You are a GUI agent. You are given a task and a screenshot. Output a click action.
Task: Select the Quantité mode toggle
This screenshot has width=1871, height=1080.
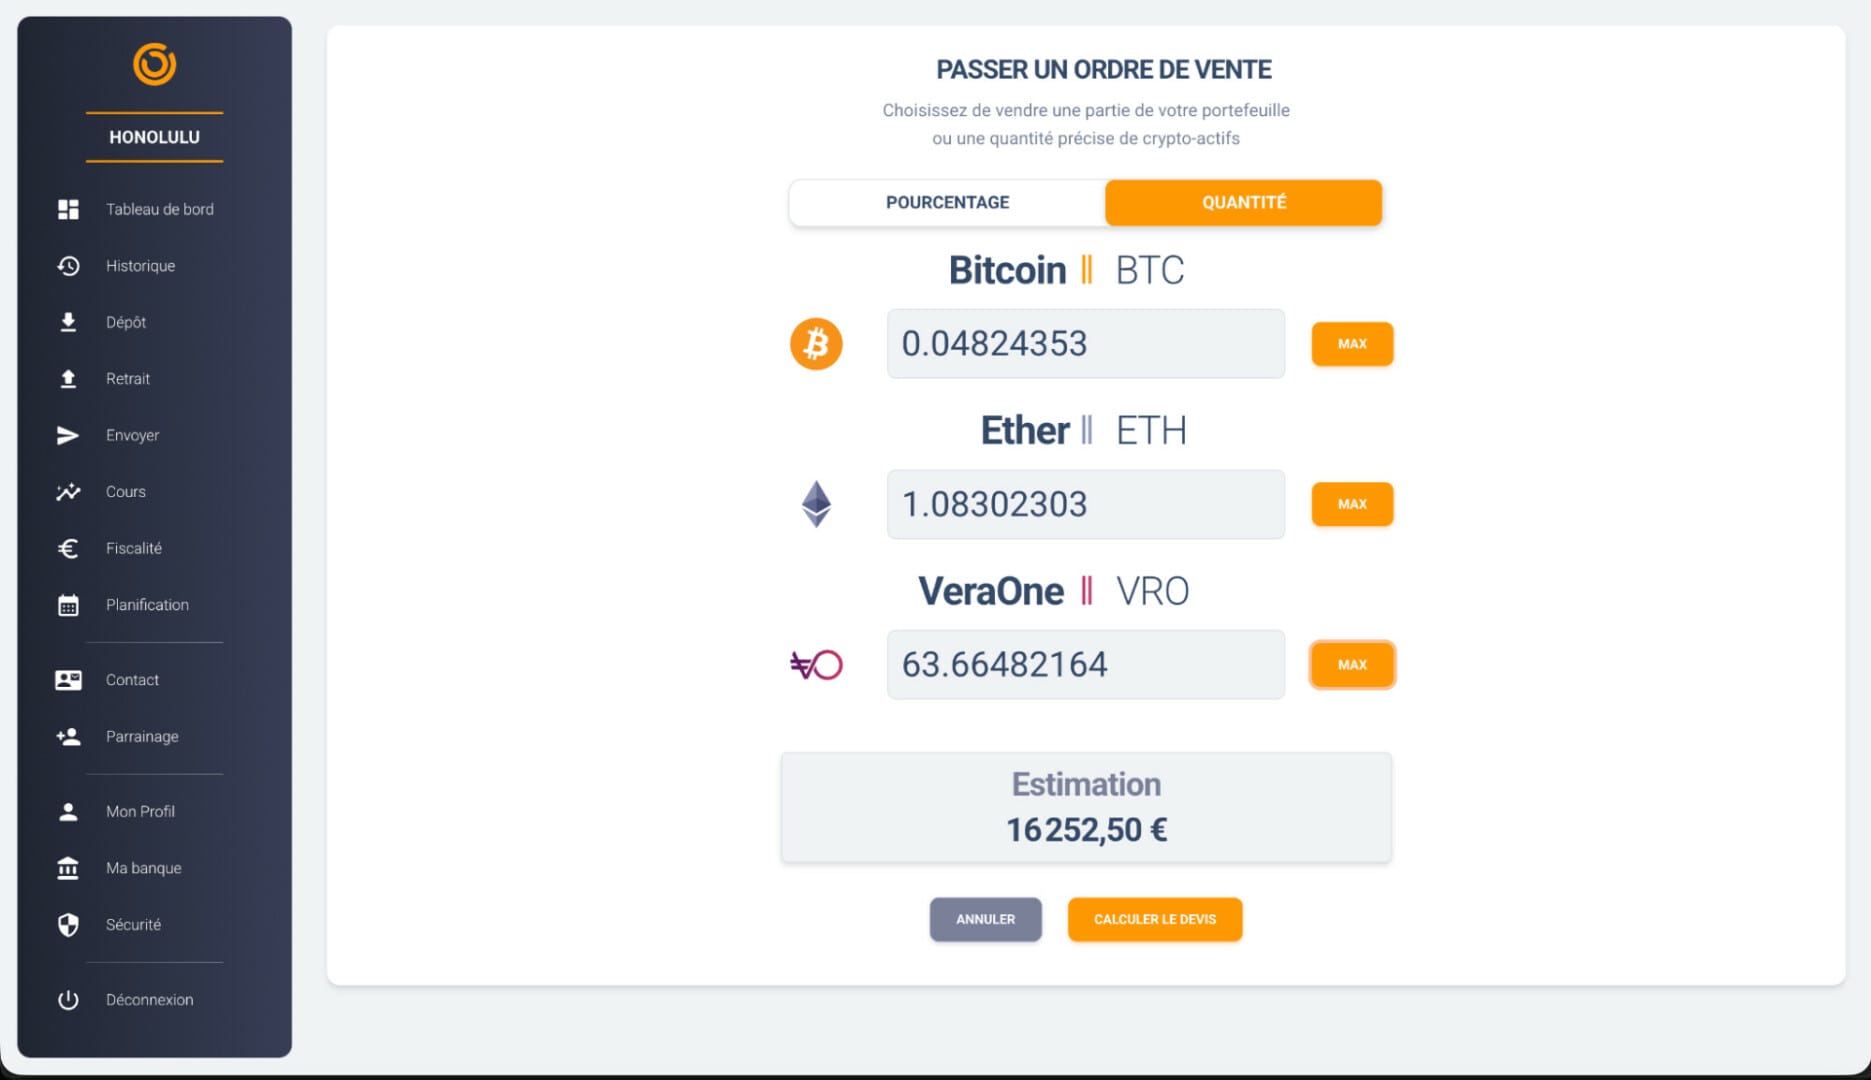pos(1243,203)
